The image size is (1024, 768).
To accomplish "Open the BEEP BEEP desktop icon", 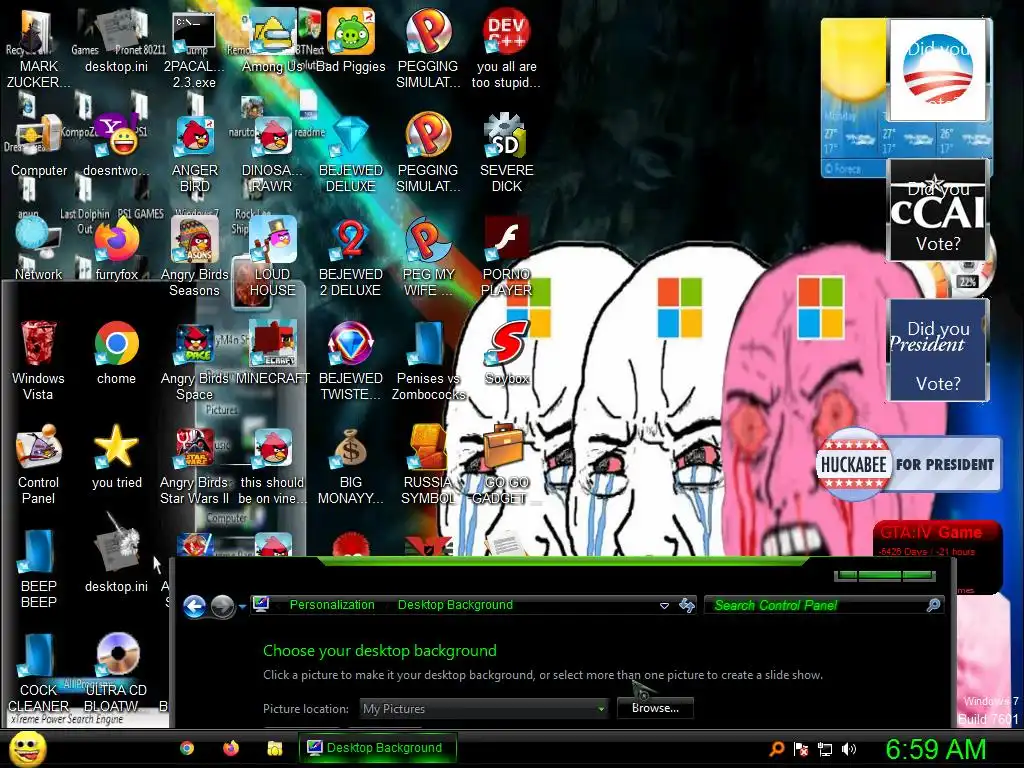I will [39, 568].
